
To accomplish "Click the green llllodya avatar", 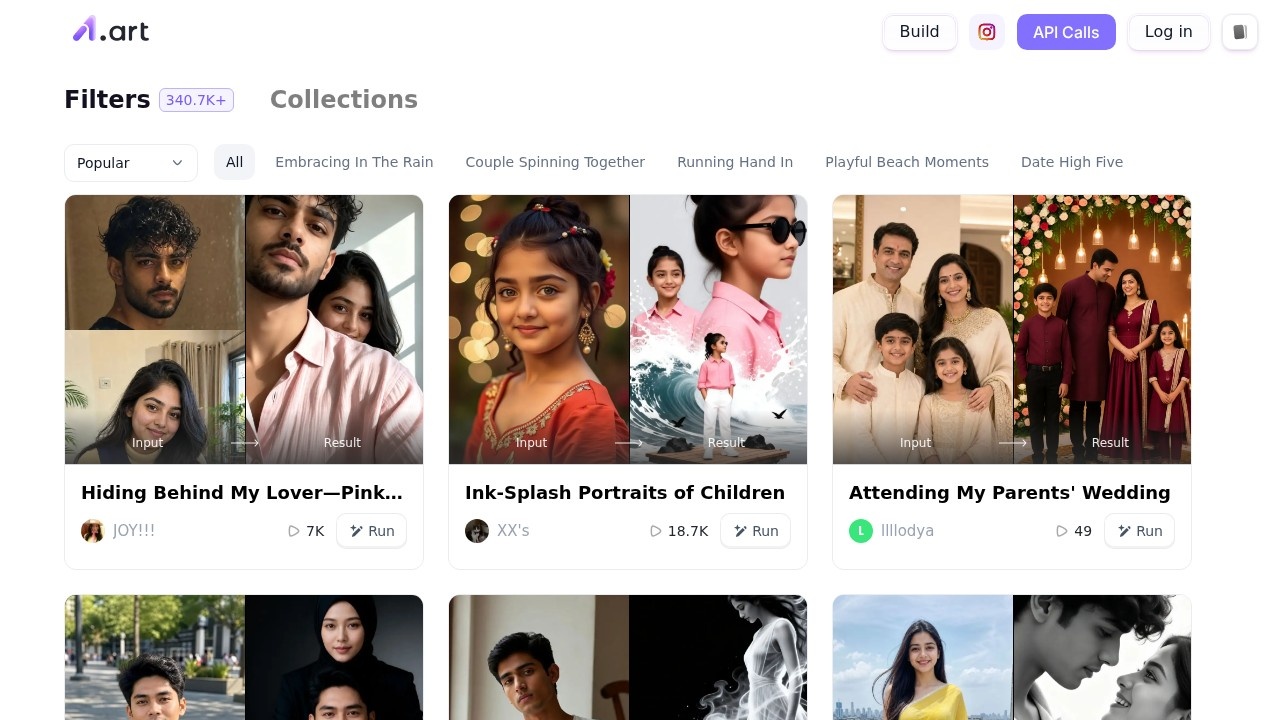I will coord(861,531).
